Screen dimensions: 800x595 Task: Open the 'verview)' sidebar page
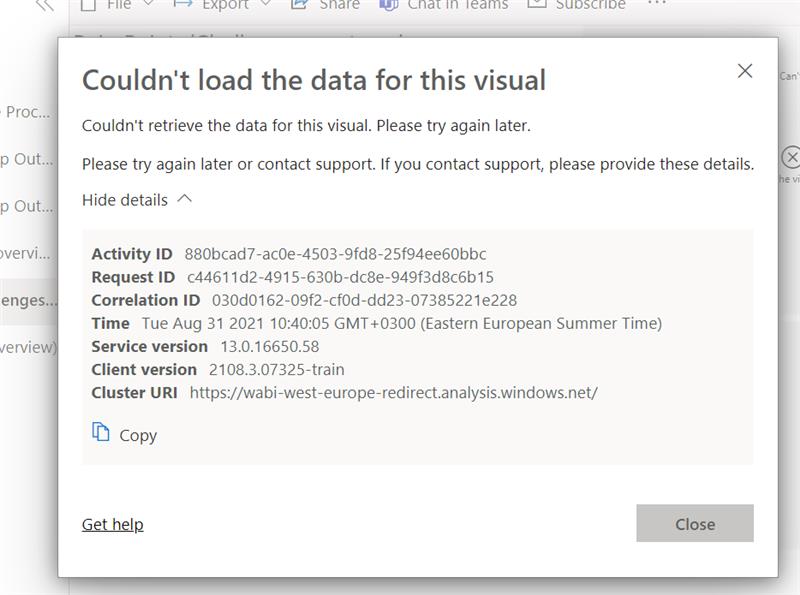coord(29,348)
